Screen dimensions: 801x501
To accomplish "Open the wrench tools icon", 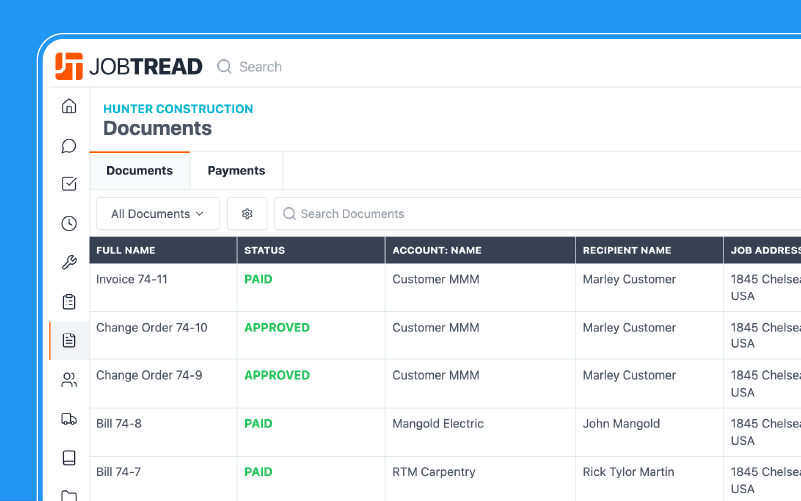I will (x=69, y=263).
